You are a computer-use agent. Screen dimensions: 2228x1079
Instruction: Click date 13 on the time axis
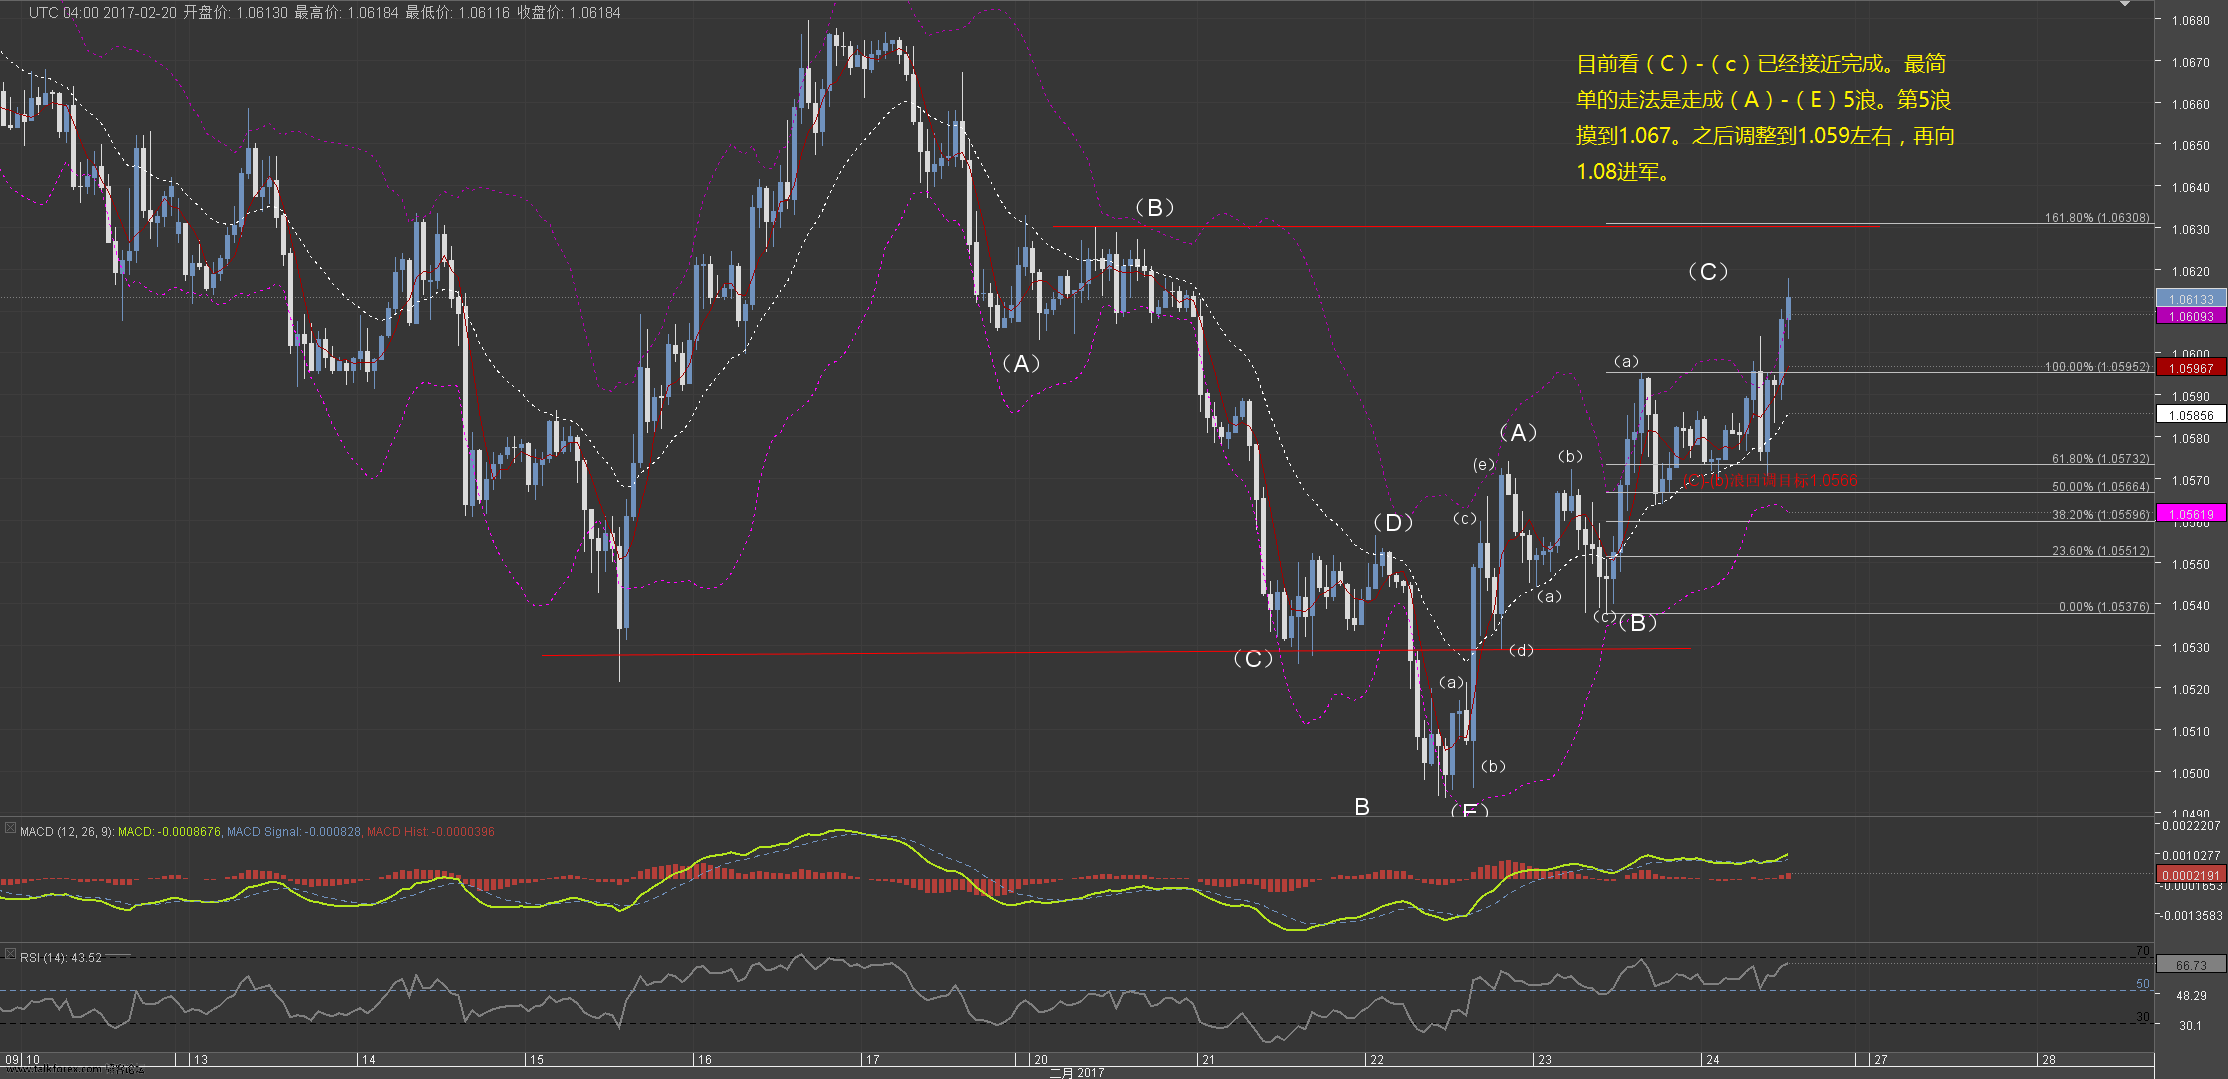201,1059
